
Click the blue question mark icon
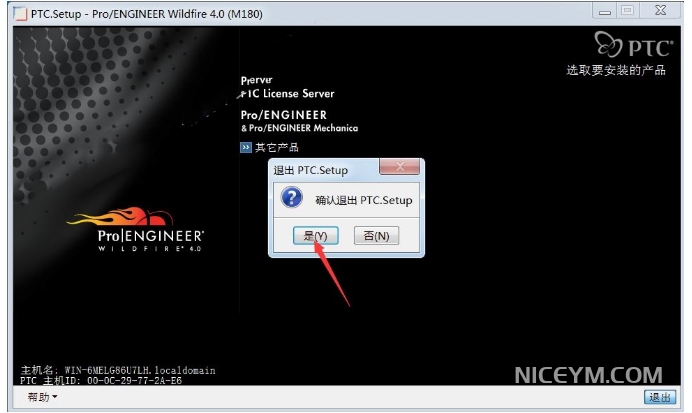[x=292, y=198]
